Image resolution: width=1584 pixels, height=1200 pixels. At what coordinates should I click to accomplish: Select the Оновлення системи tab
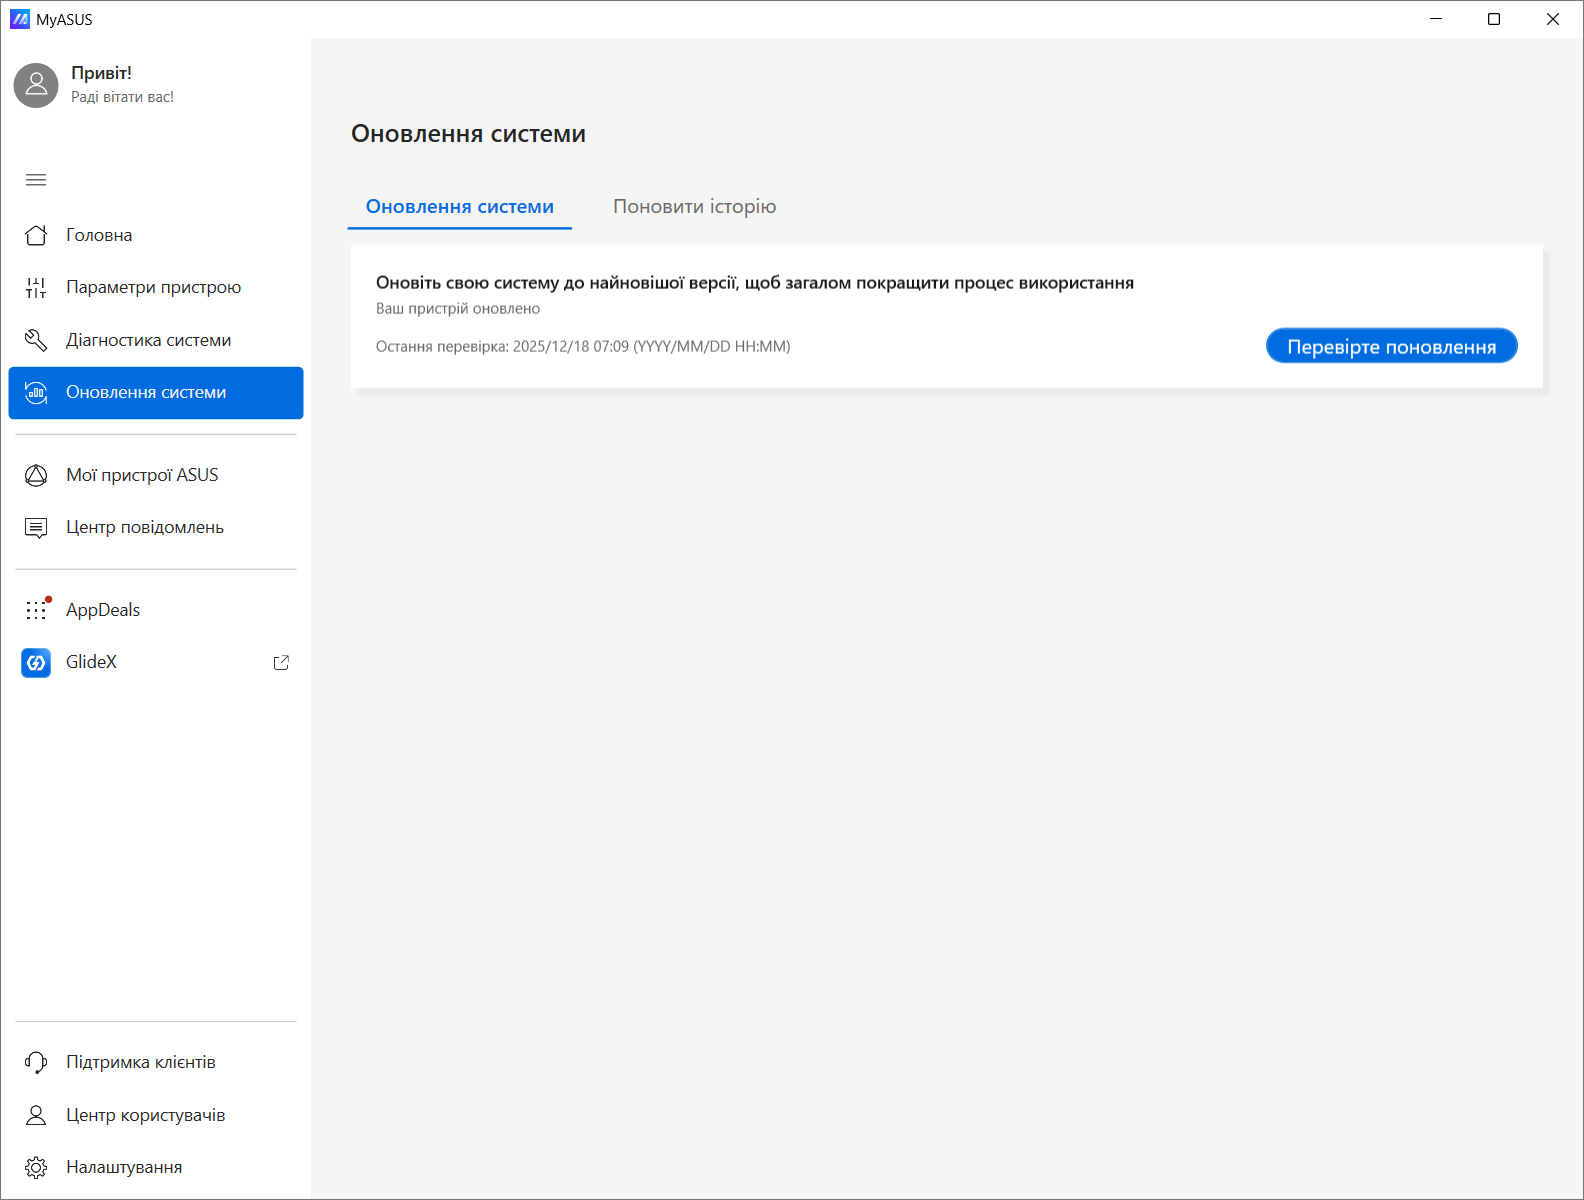point(460,207)
